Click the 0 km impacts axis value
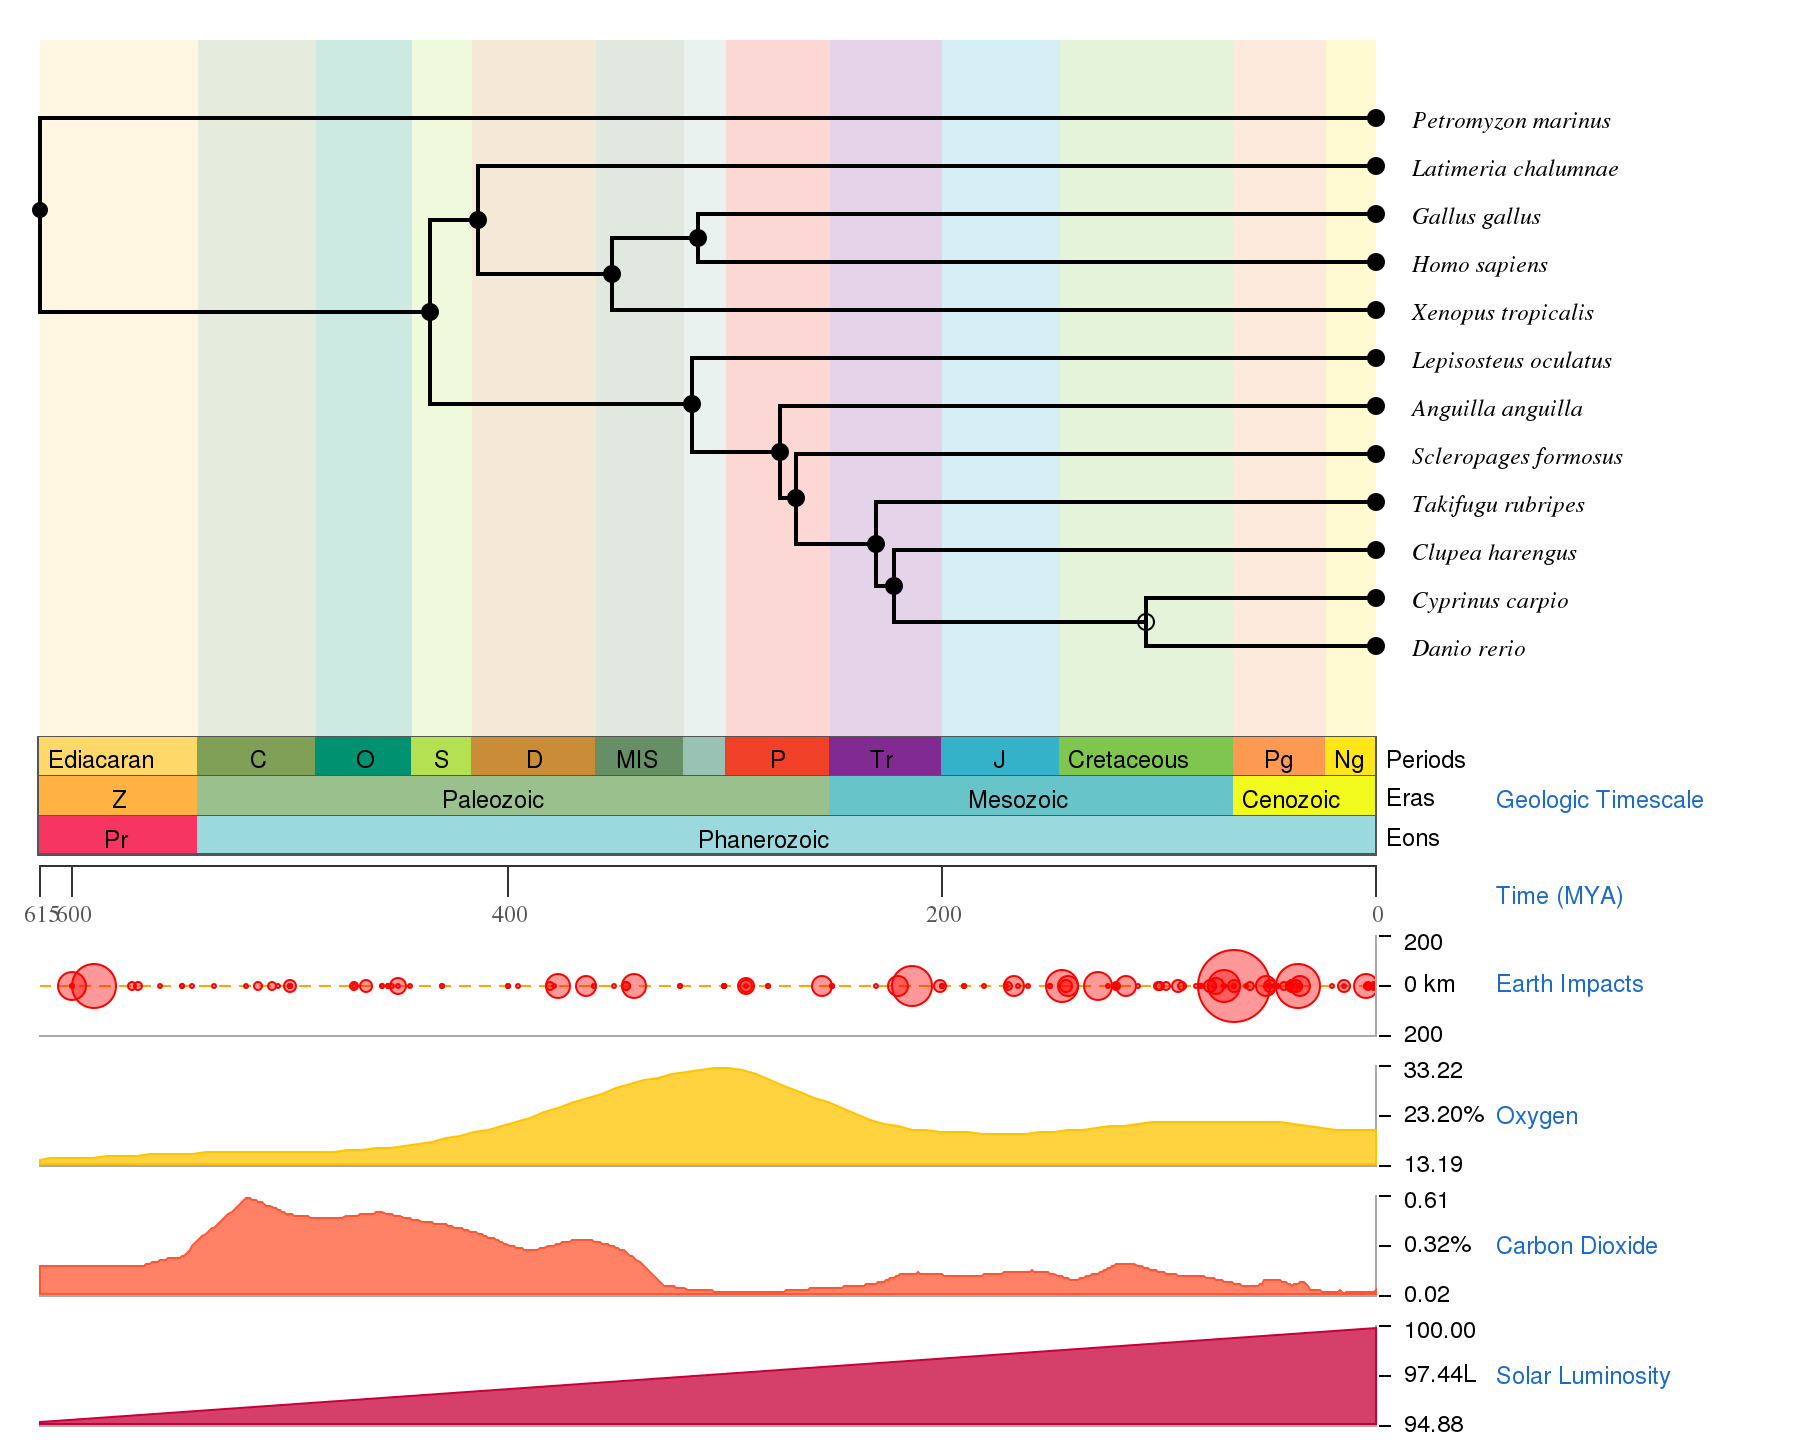The width and height of the screenshot is (1800, 1446). [1429, 984]
